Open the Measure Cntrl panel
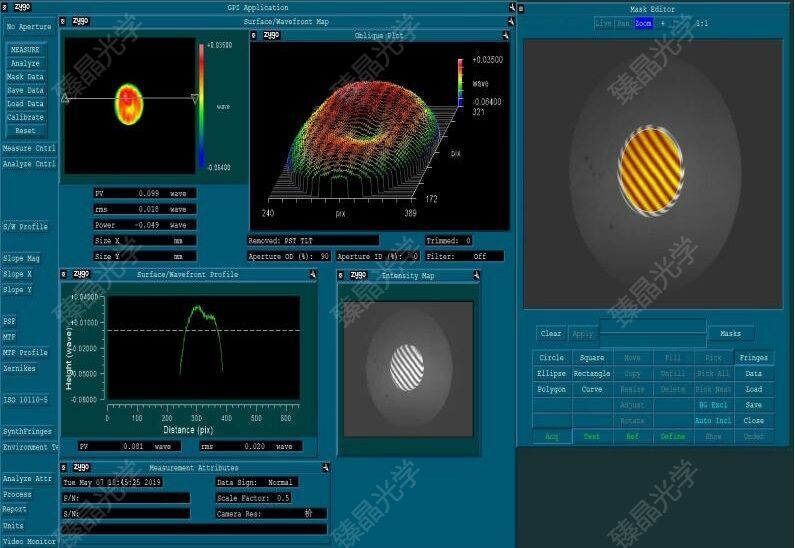Image resolution: width=795 pixels, height=548 pixels. click(x=29, y=149)
